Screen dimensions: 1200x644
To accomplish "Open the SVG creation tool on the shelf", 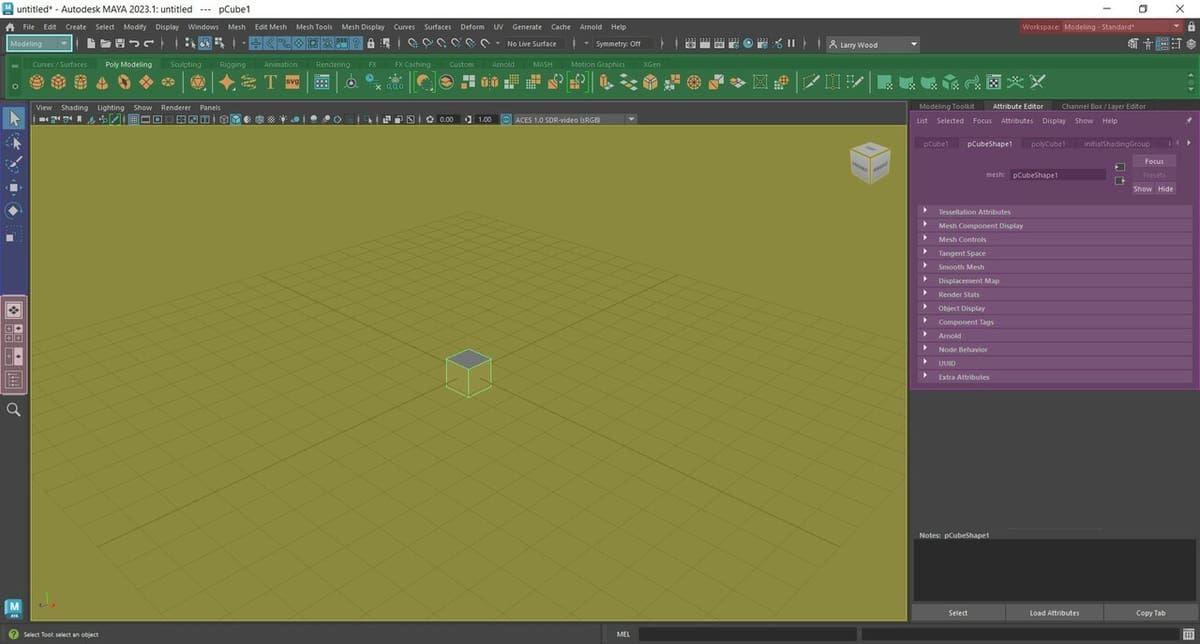I will click(292, 82).
